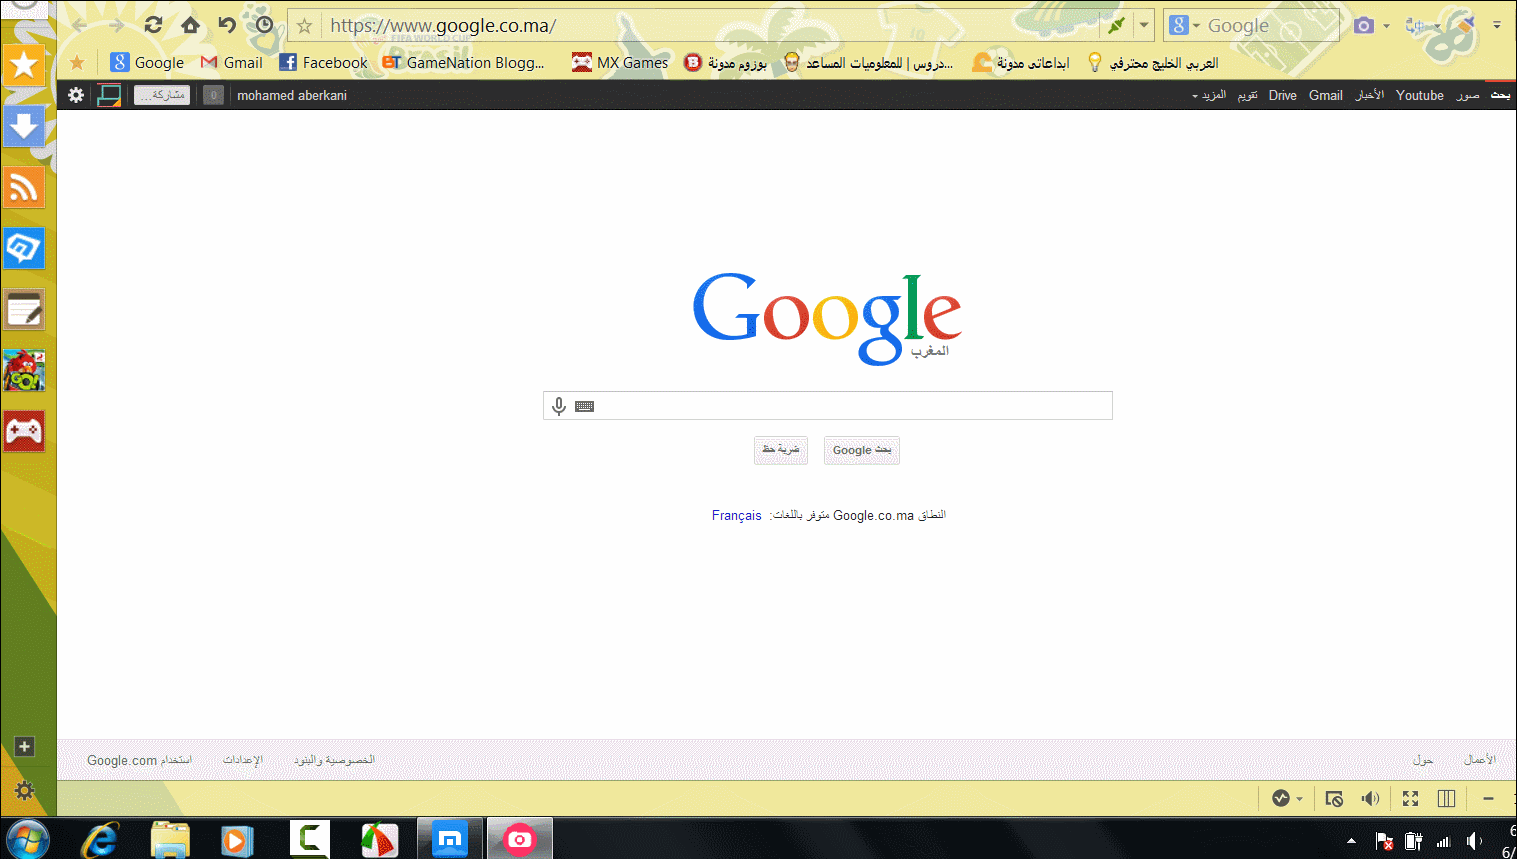Image resolution: width=1517 pixels, height=859 pixels.
Task: Open the dropdown arrow at the right end of the toolbar
Action: [1497, 25]
